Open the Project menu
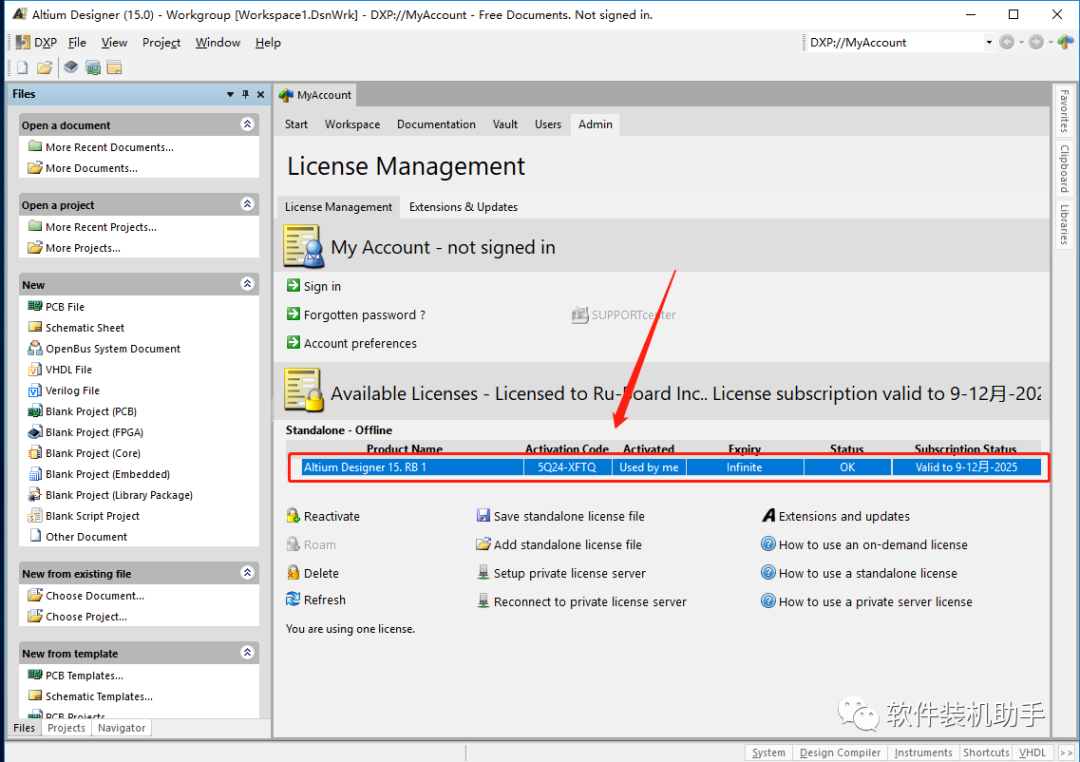This screenshot has height=762, width=1080. (161, 43)
